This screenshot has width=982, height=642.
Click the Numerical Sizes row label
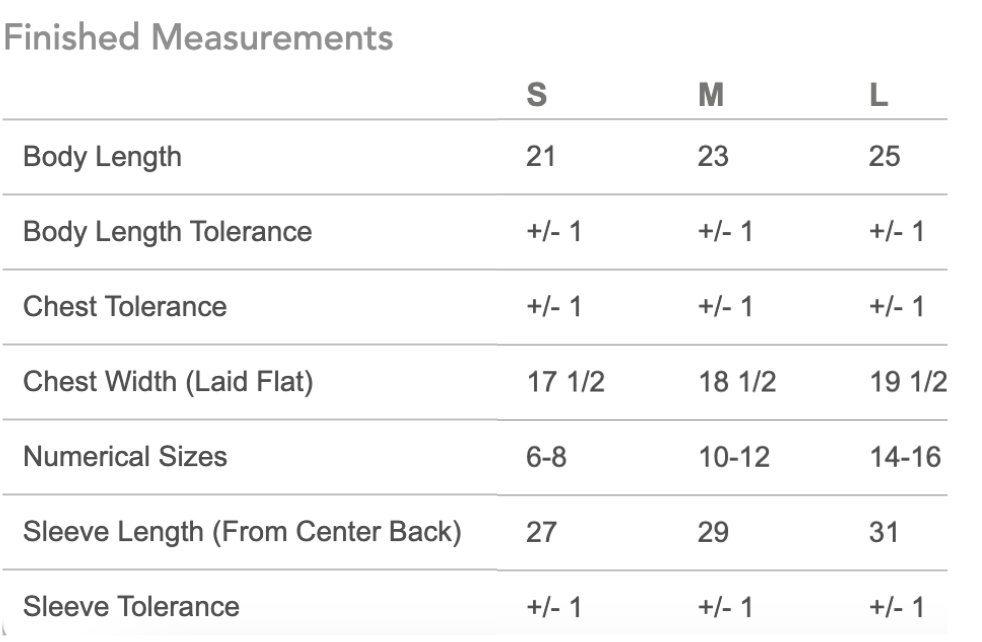(125, 456)
